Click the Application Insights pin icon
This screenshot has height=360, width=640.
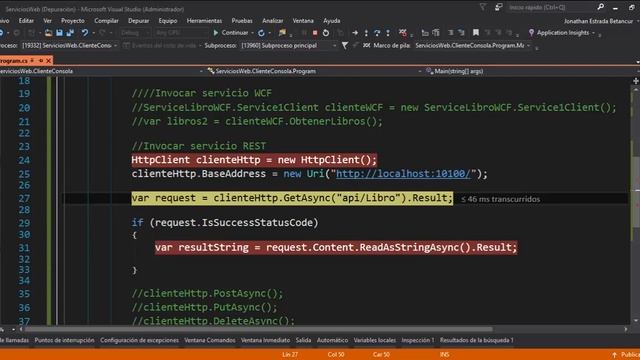click(531, 33)
